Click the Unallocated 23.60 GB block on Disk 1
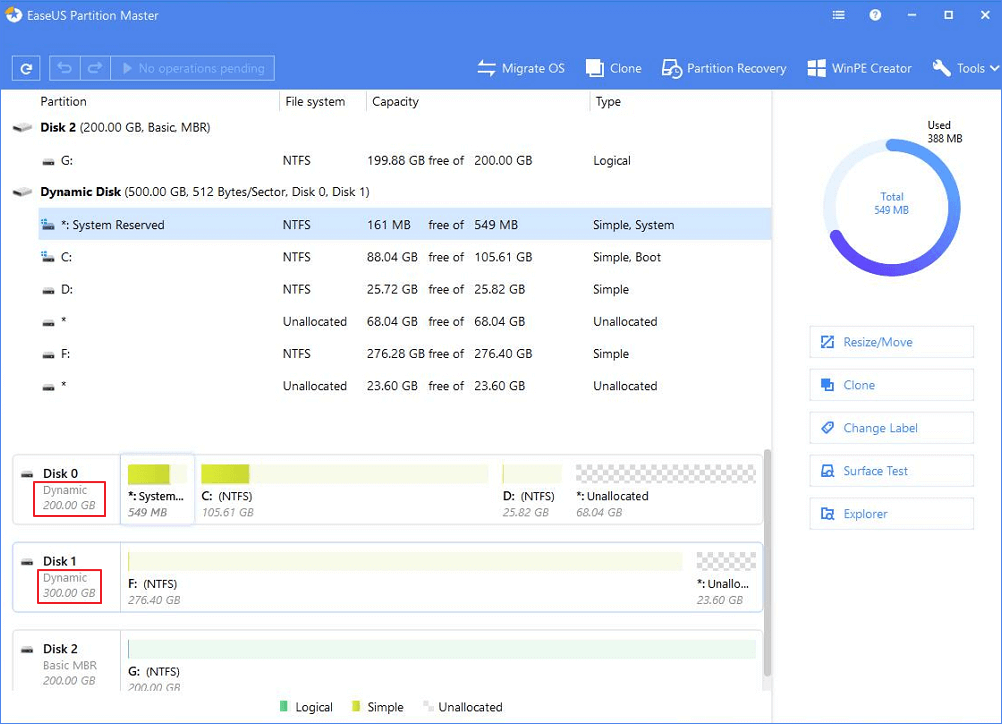Image resolution: width=1002 pixels, height=724 pixels. click(726, 578)
